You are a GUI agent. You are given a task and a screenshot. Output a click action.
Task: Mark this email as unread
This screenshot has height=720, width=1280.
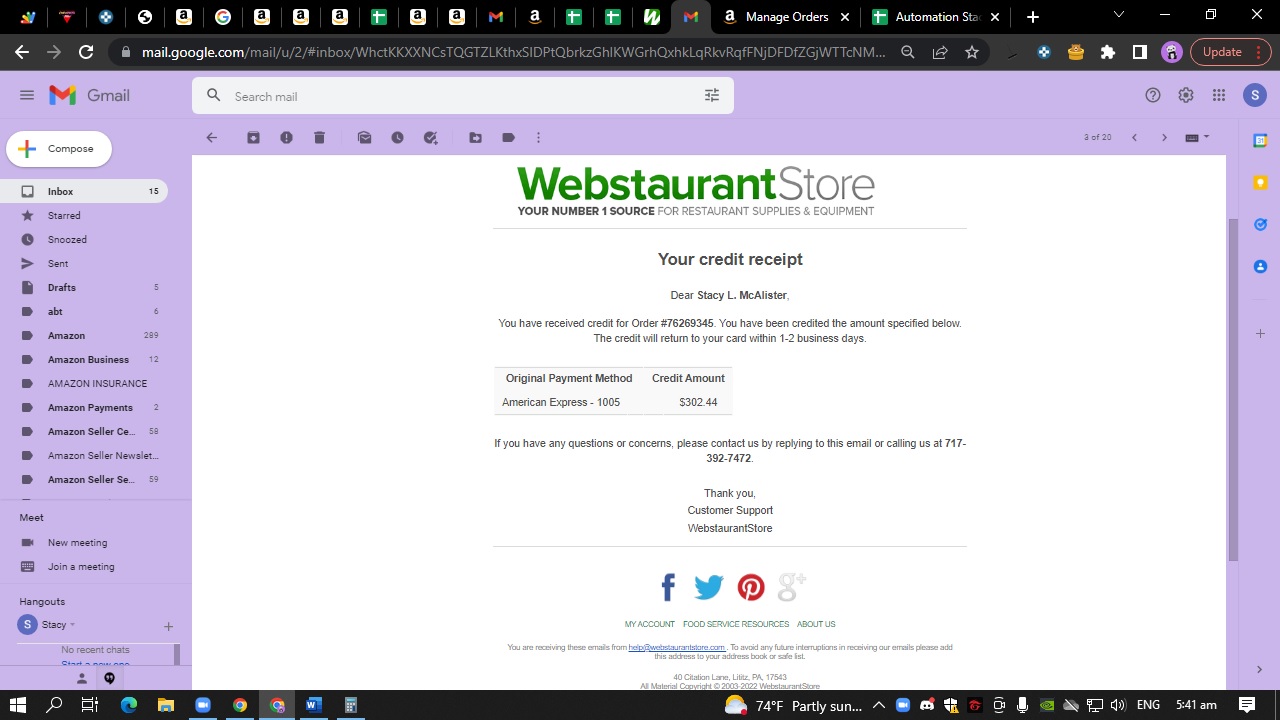tap(365, 138)
